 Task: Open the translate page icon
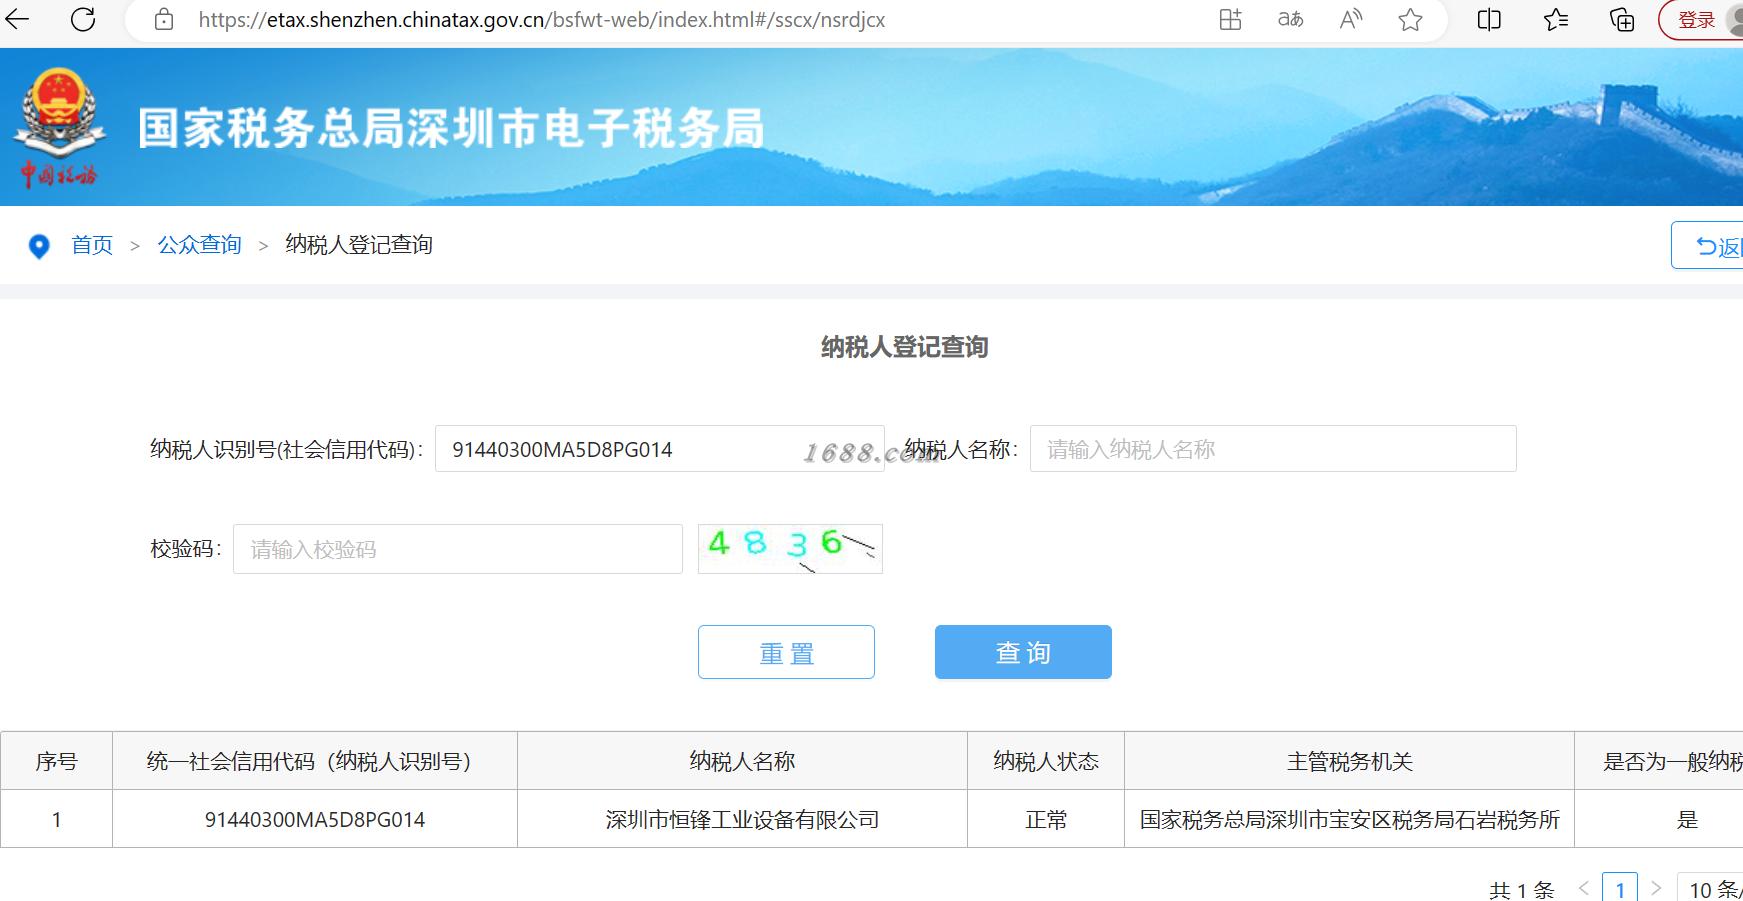point(1290,19)
